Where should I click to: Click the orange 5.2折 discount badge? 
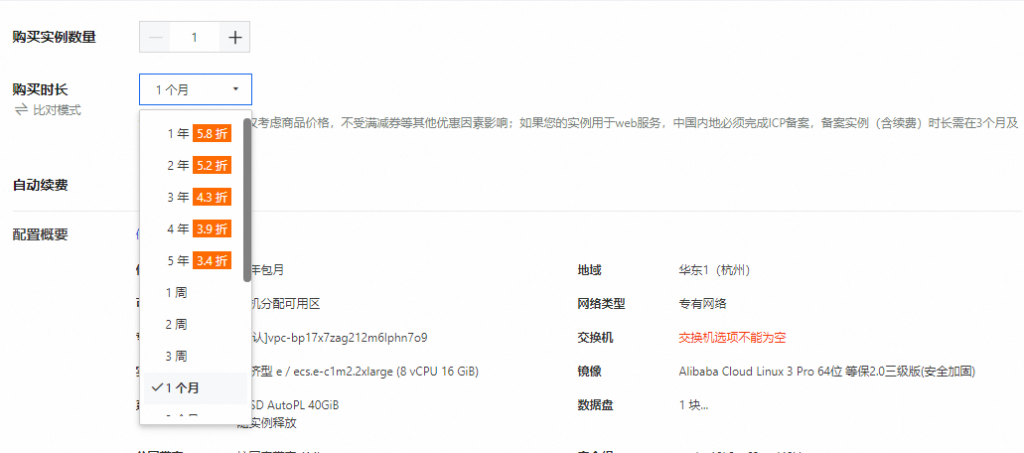point(212,165)
